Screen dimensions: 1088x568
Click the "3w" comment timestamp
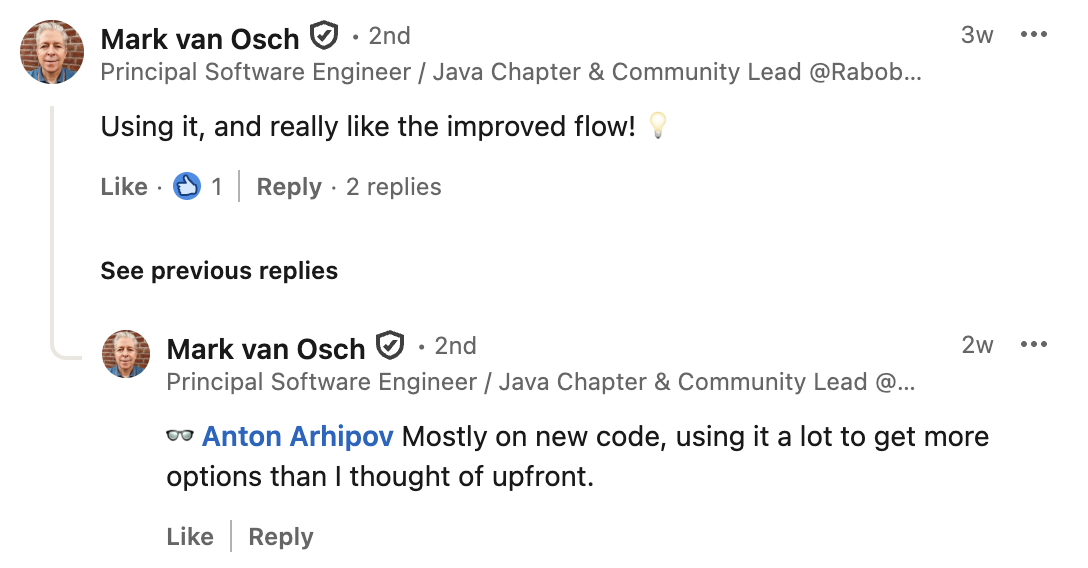pyautogui.click(x=977, y=35)
